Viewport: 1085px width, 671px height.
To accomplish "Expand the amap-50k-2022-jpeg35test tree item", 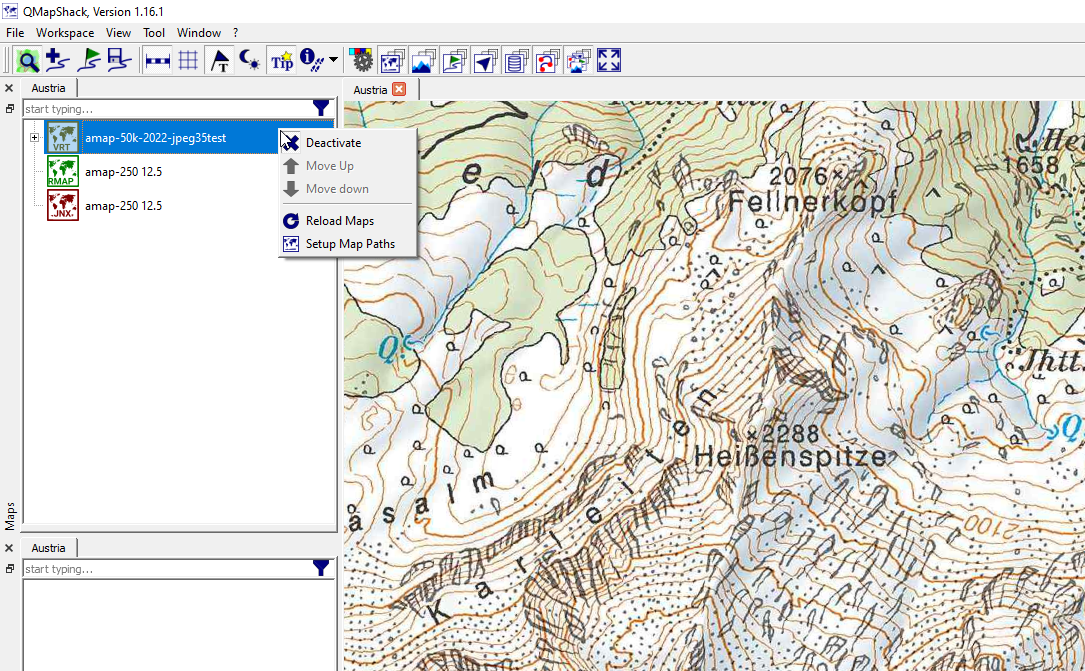I will [34, 138].
